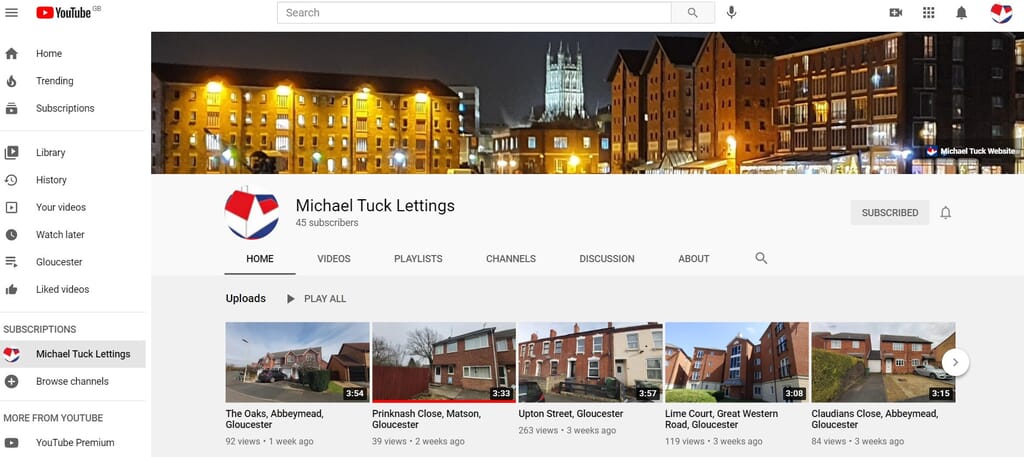Open Browse channels in sidebar
This screenshot has height=457, width=1024.
[x=72, y=381]
